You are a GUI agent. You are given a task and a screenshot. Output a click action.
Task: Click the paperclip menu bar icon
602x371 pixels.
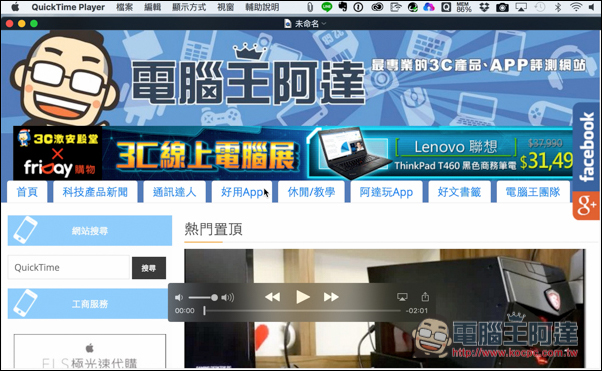click(x=310, y=7)
